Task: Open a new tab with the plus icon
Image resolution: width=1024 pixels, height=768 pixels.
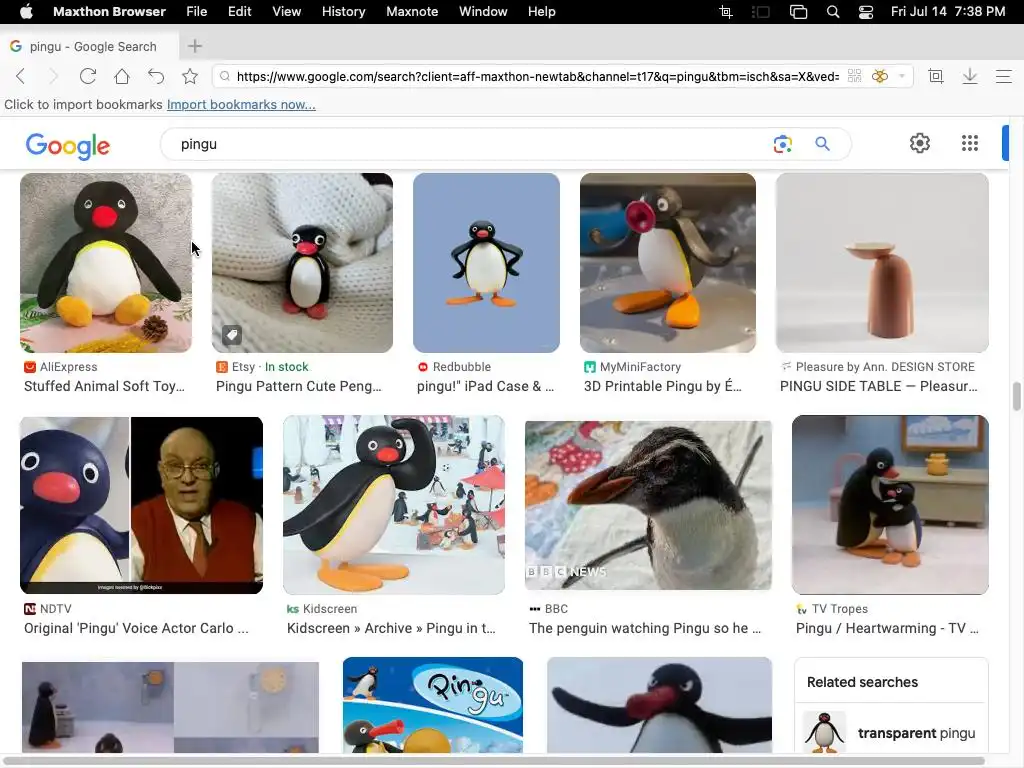Action: coord(195,46)
